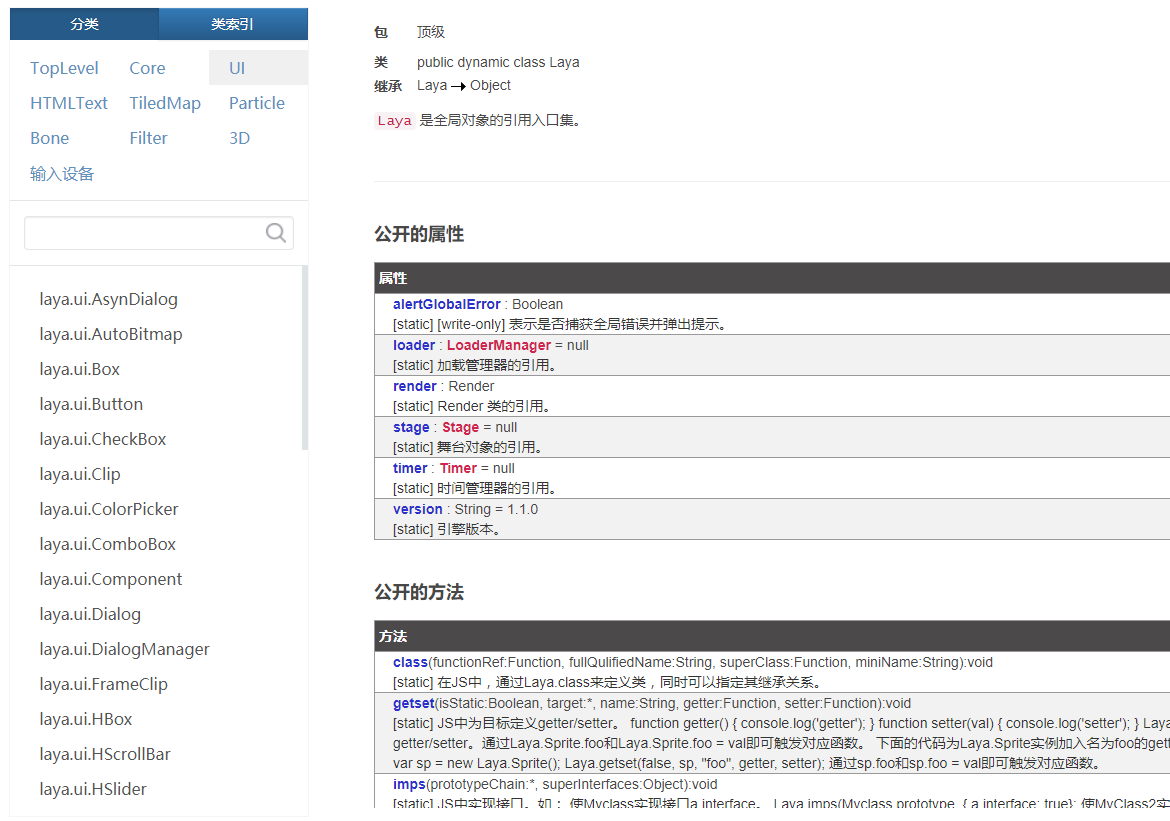Image resolution: width=1170 pixels, height=821 pixels.
Task: Click the 顶级 package value
Action: [x=431, y=32]
